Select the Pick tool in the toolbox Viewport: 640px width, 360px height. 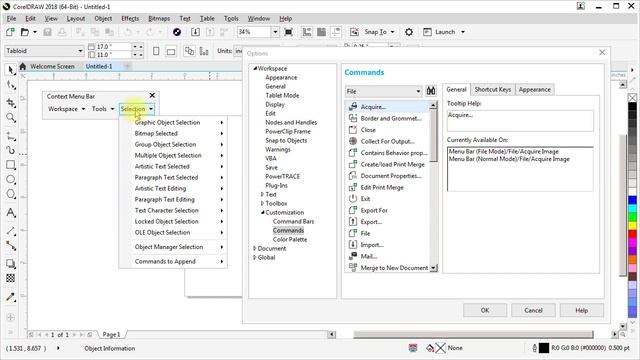11,70
